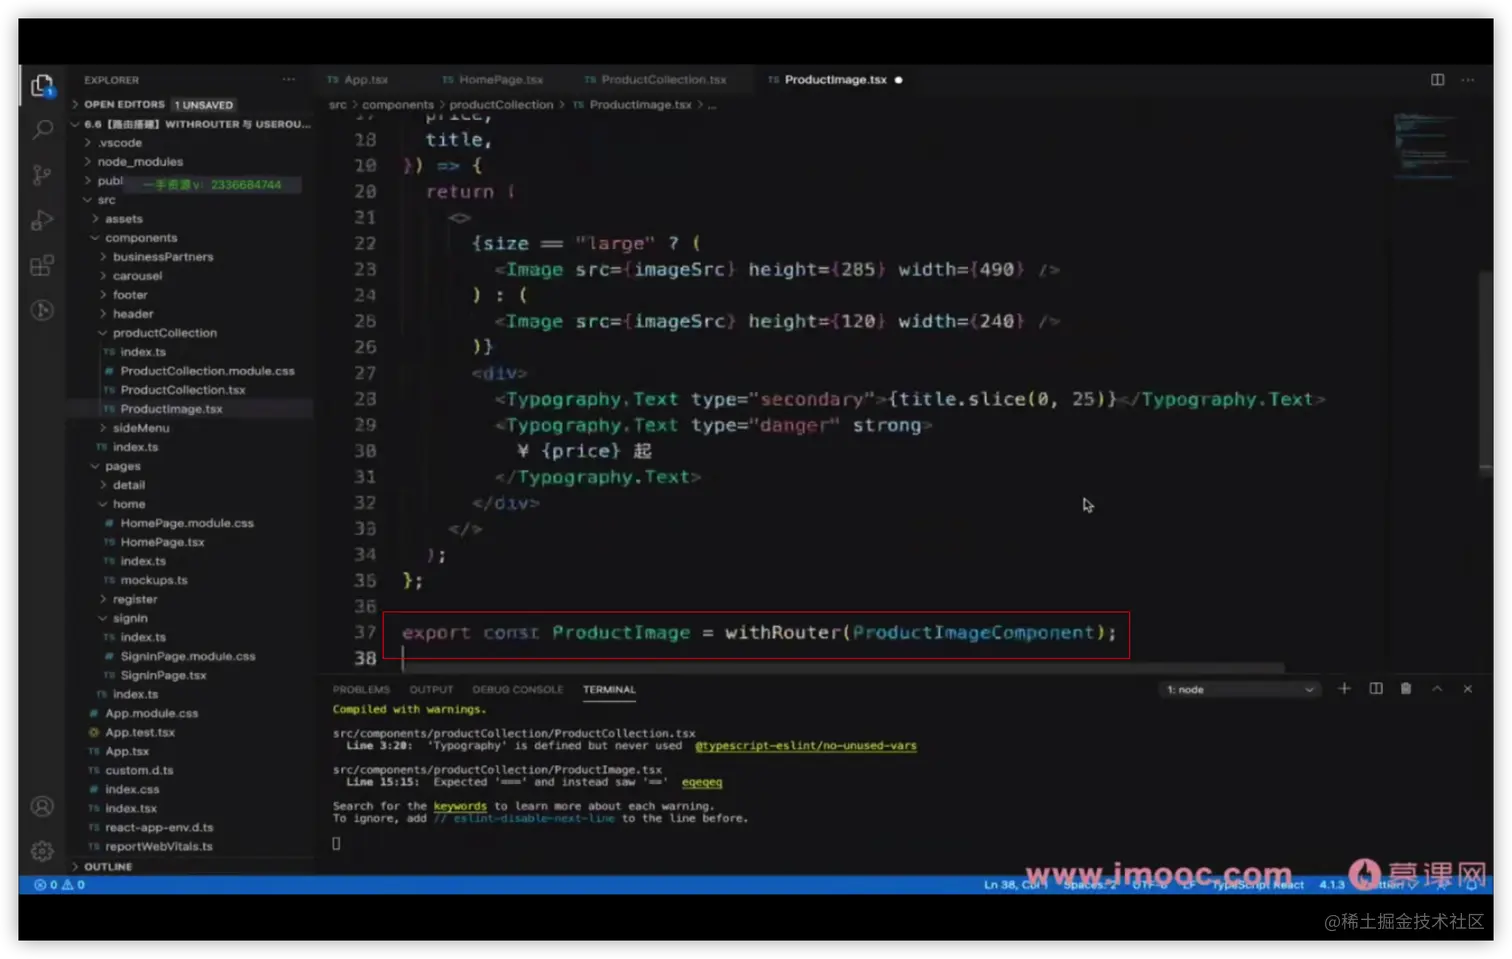Open SignInPage.tsx file

[x=163, y=675]
